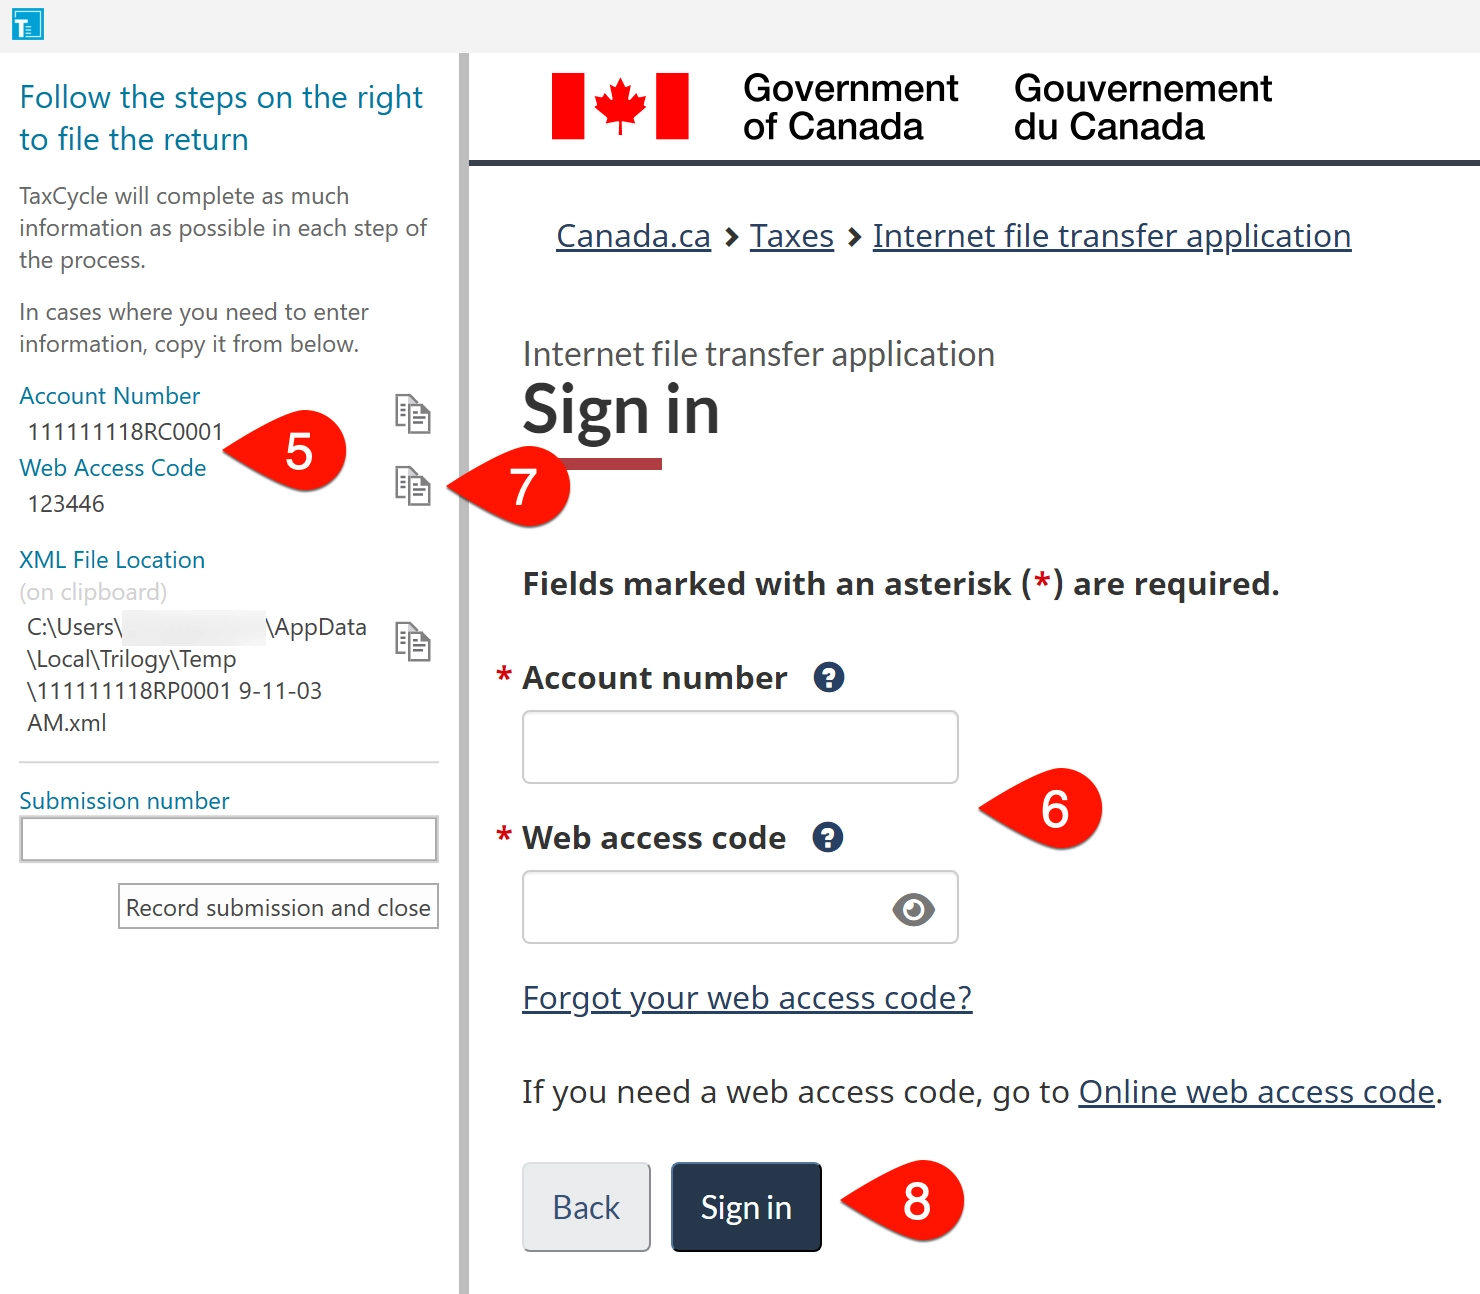Copy the Account Number to clipboard
Image resolution: width=1480 pixels, height=1294 pixels.
(x=412, y=413)
